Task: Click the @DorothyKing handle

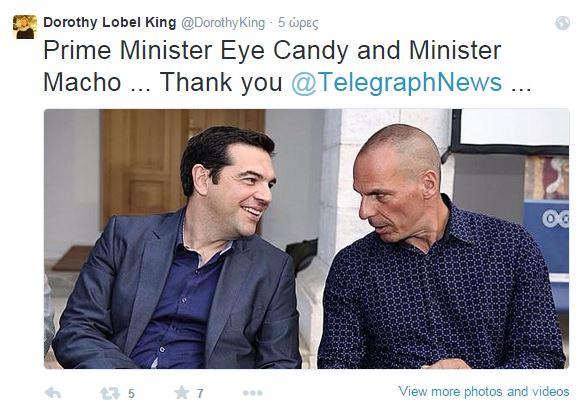Action: pos(223,23)
